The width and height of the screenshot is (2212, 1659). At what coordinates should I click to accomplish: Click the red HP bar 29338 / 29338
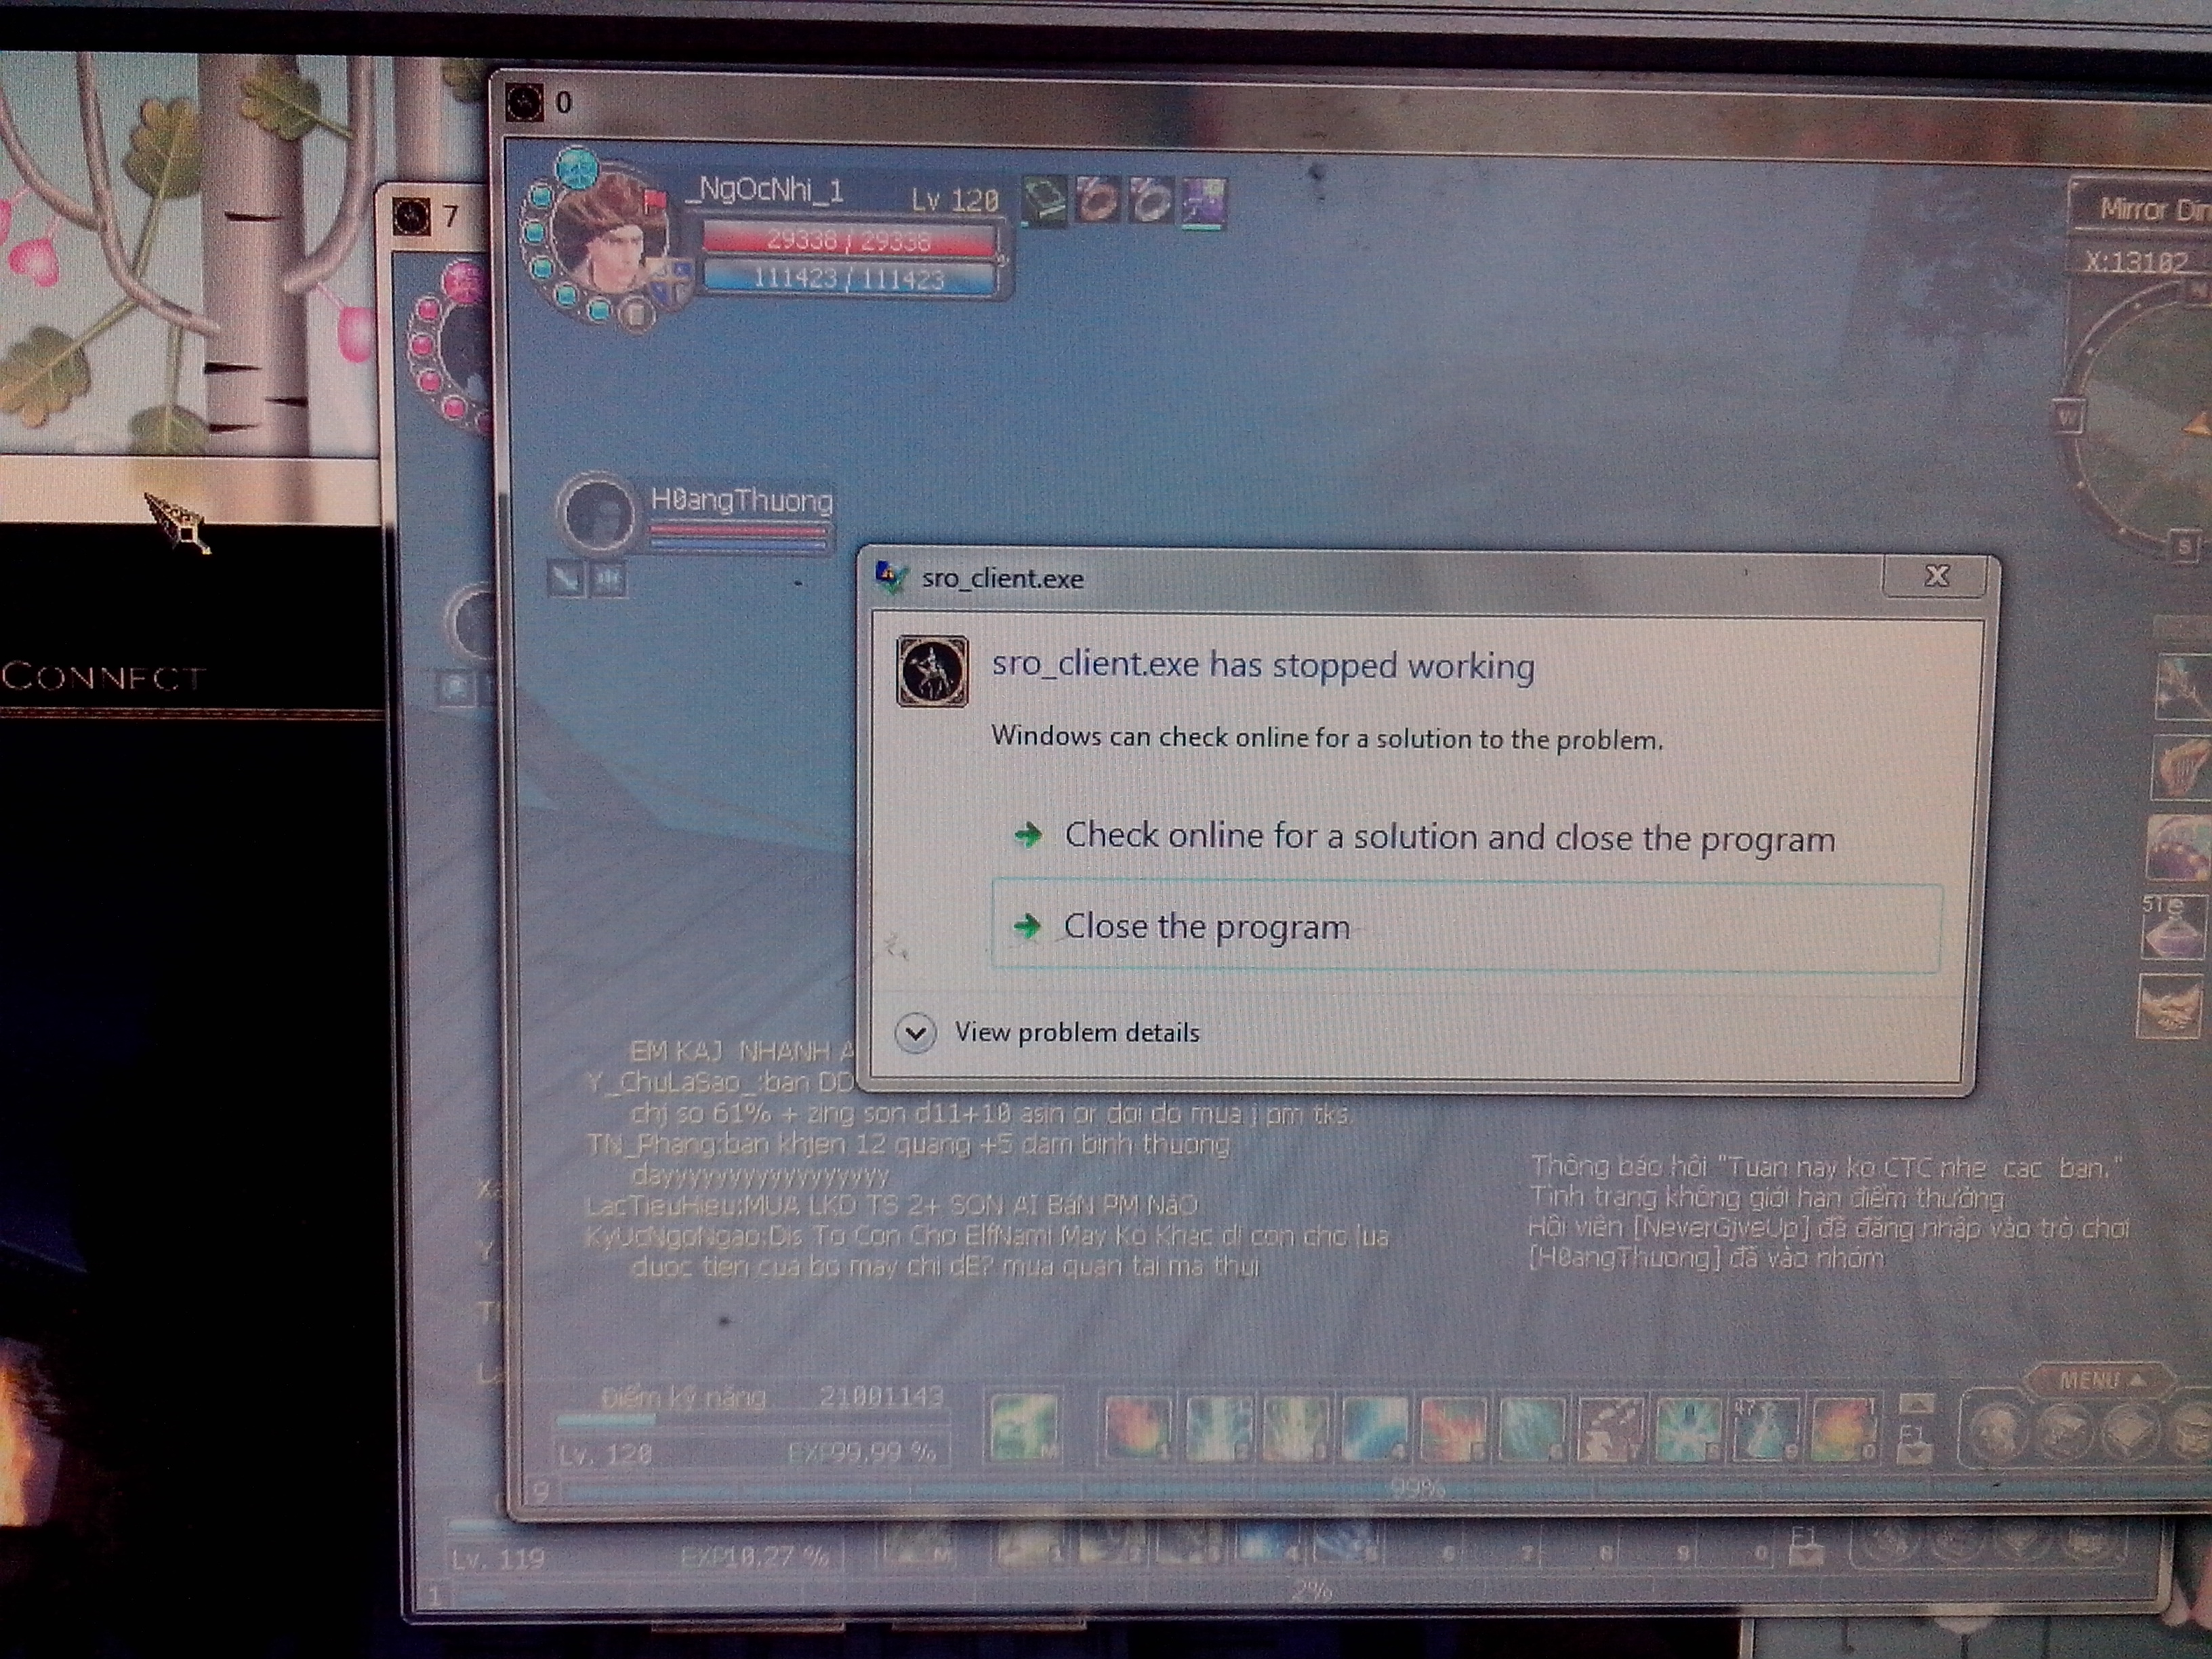[x=849, y=240]
